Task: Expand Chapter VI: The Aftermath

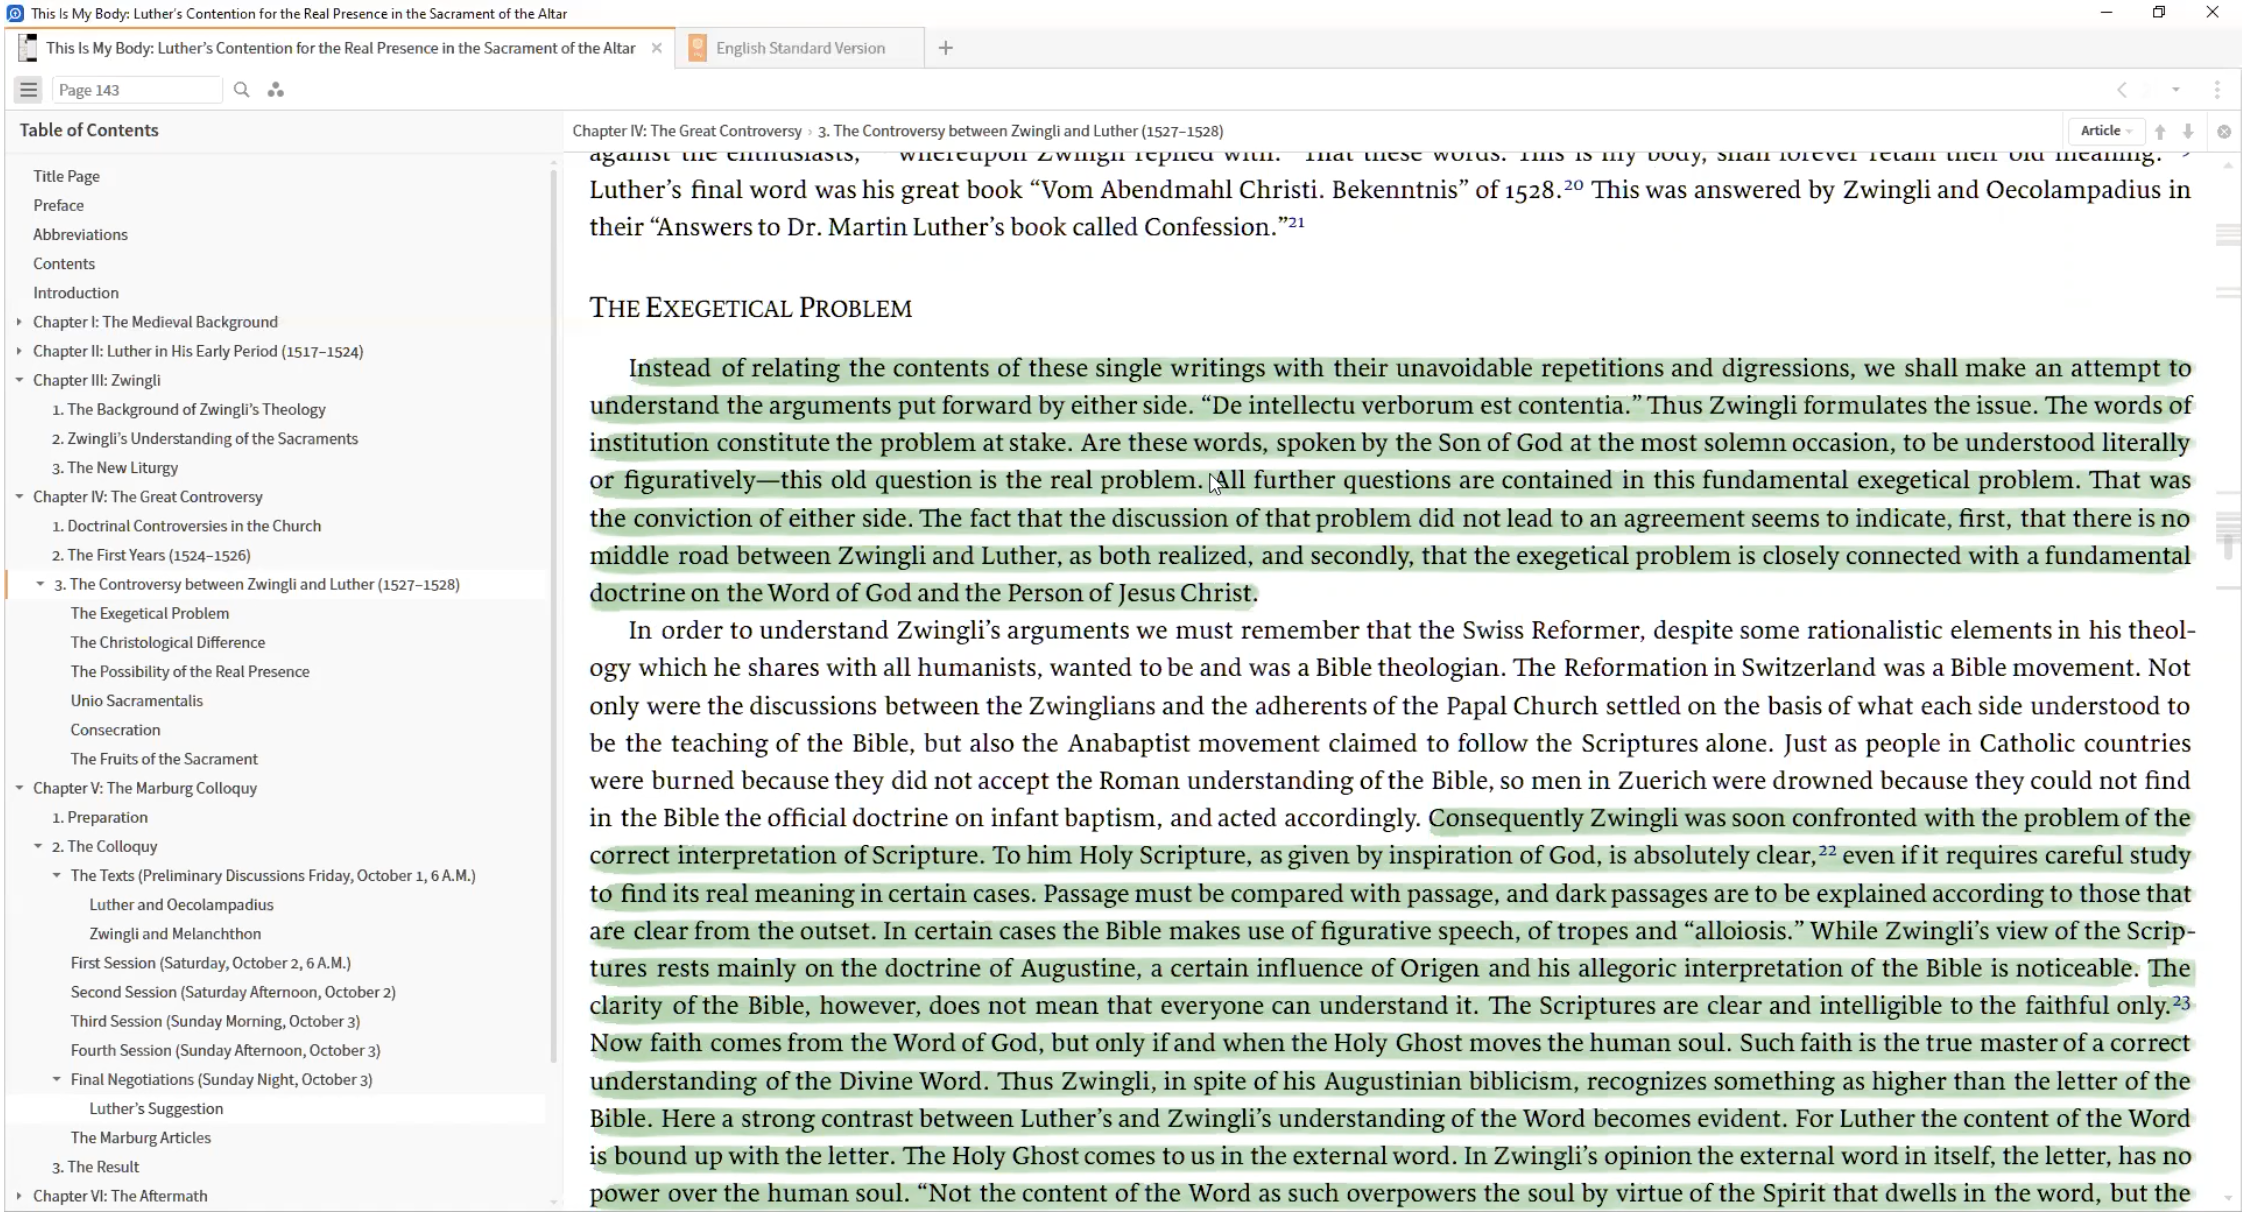Action: pos(19,1196)
